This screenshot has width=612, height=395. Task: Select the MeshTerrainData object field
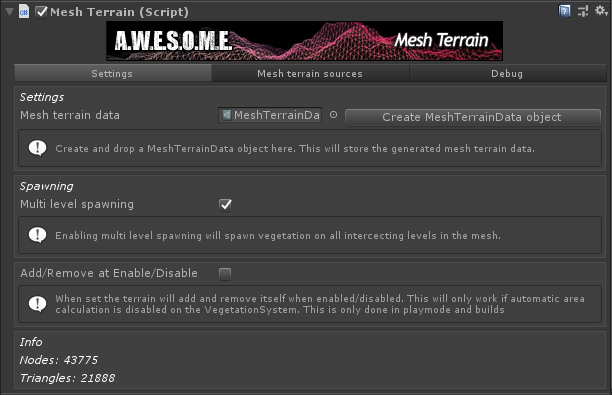[270, 115]
